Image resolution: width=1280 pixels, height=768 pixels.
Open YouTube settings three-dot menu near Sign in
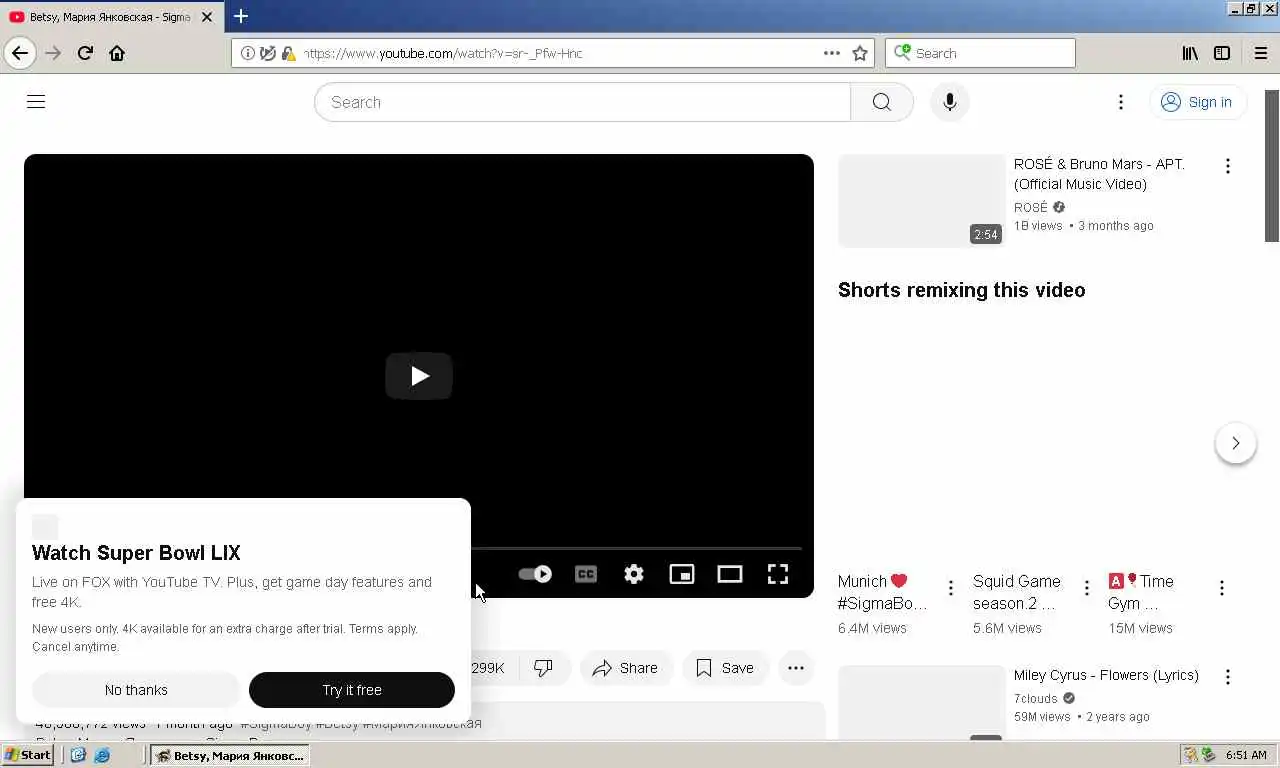1121,102
